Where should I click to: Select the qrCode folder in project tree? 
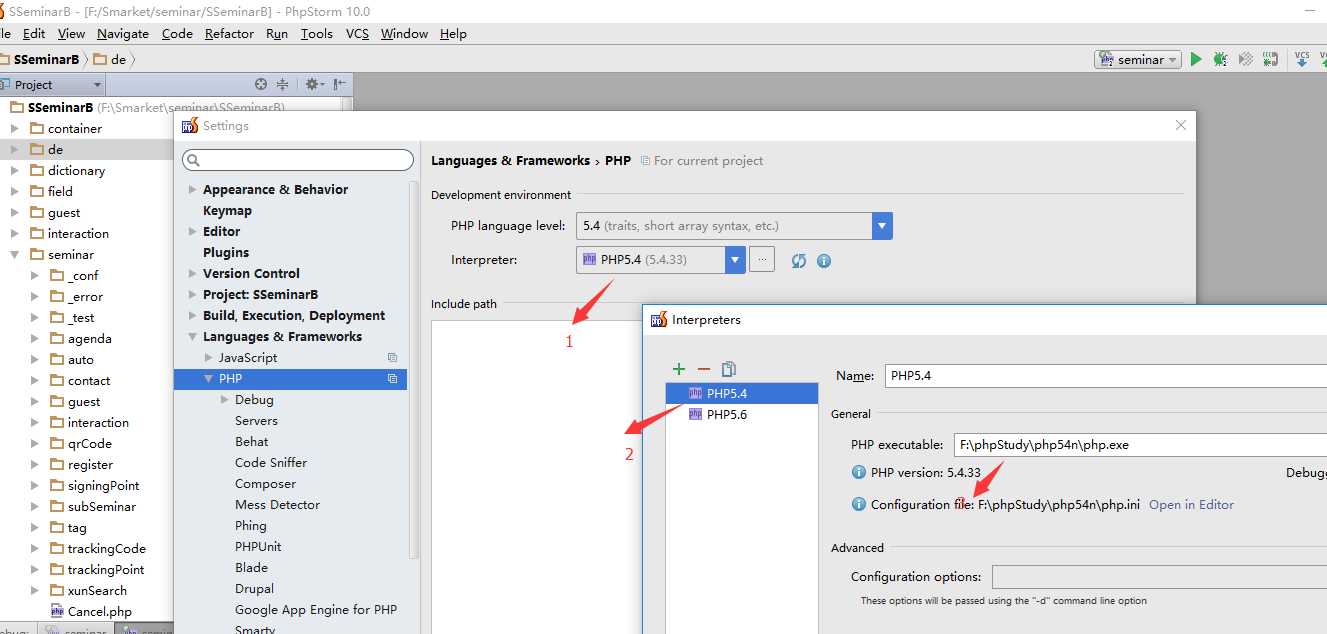point(89,443)
